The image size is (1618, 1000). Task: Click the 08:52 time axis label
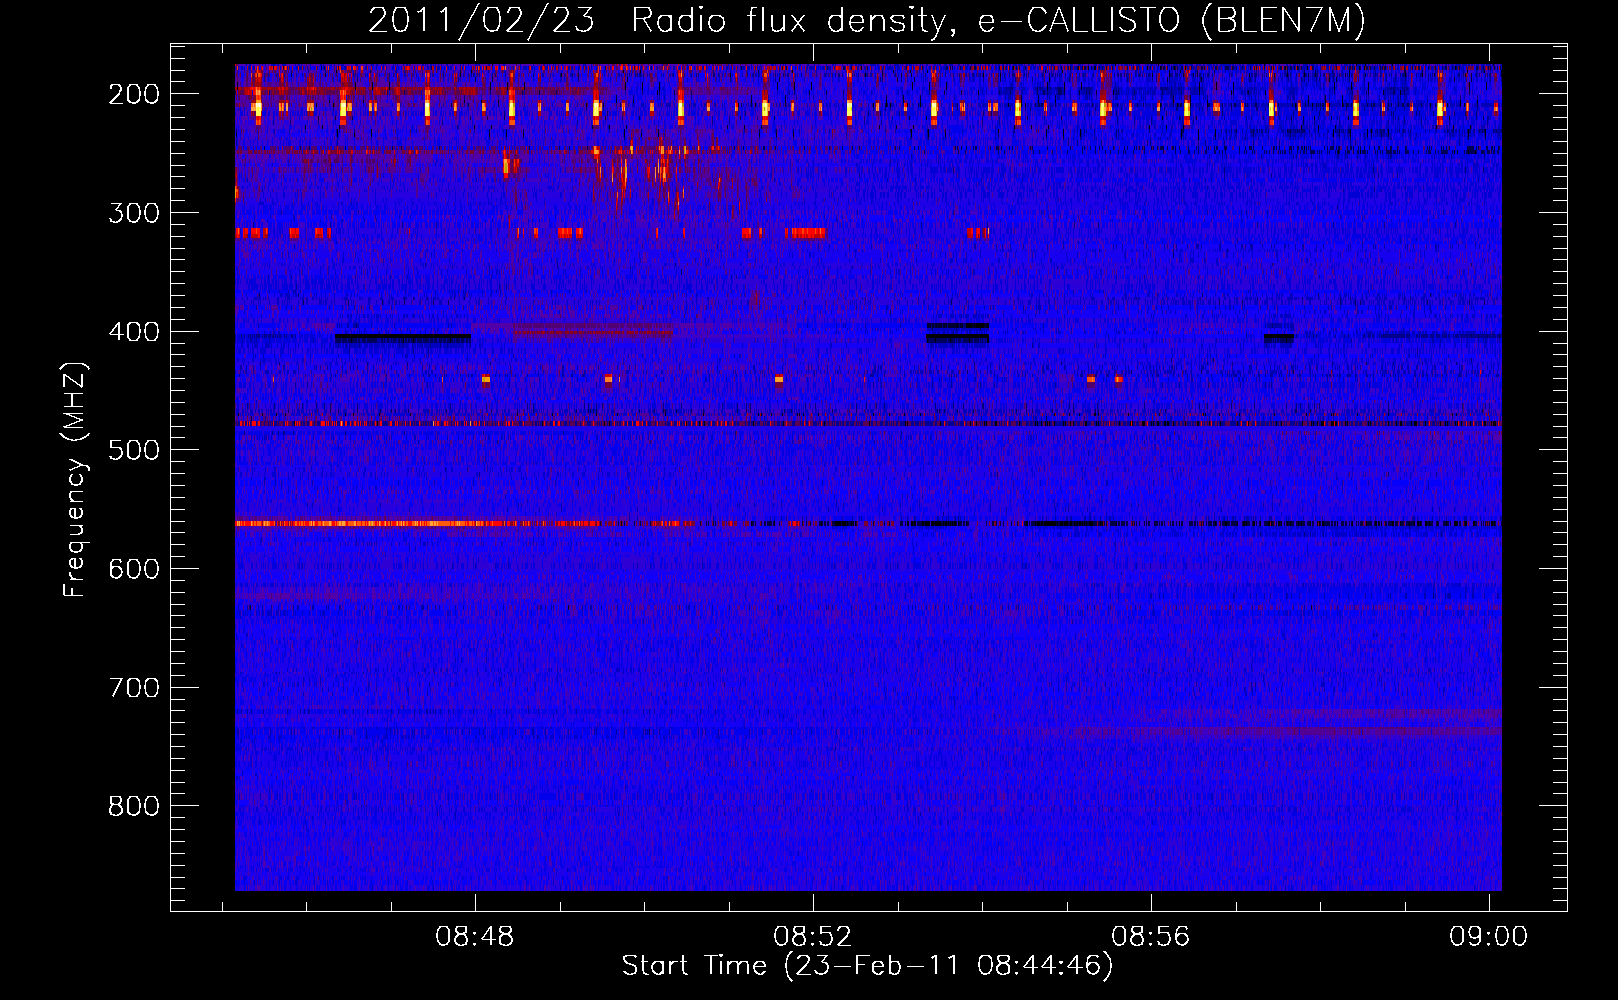click(x=813, y=937)
